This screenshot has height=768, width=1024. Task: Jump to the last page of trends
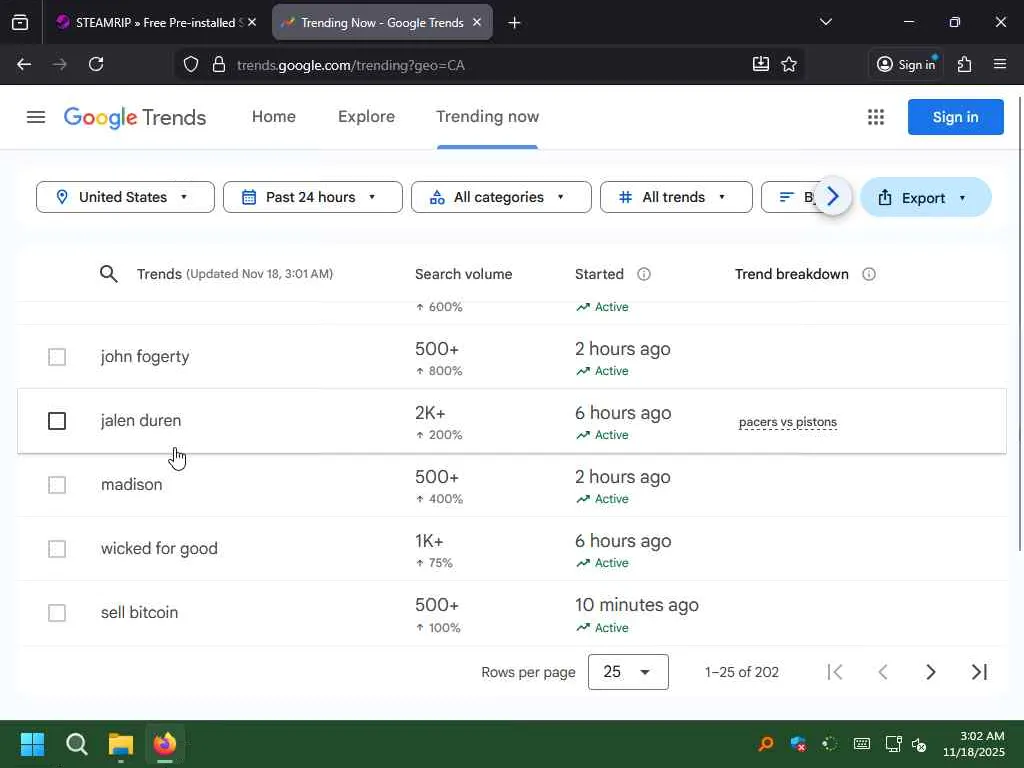pyautogui.click(x=979, y=672)
